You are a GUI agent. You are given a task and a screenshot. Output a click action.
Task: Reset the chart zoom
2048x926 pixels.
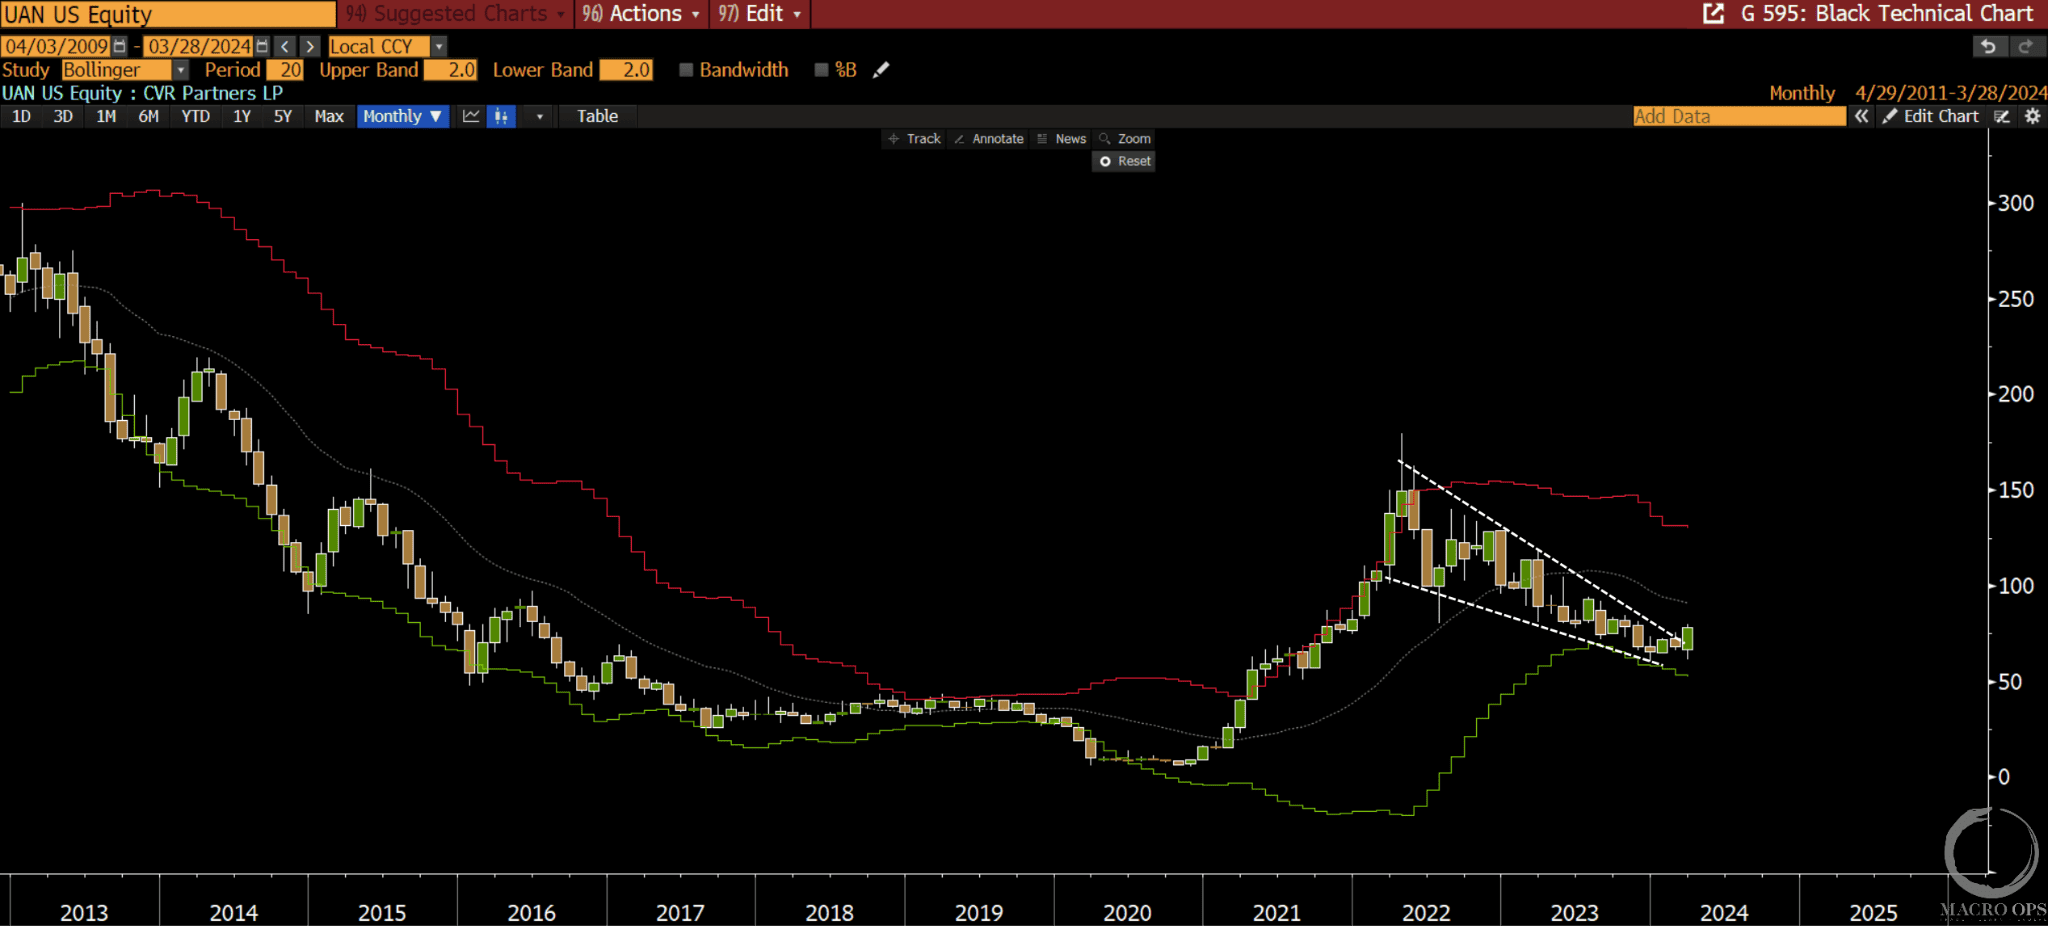(x=1124, y=161)
